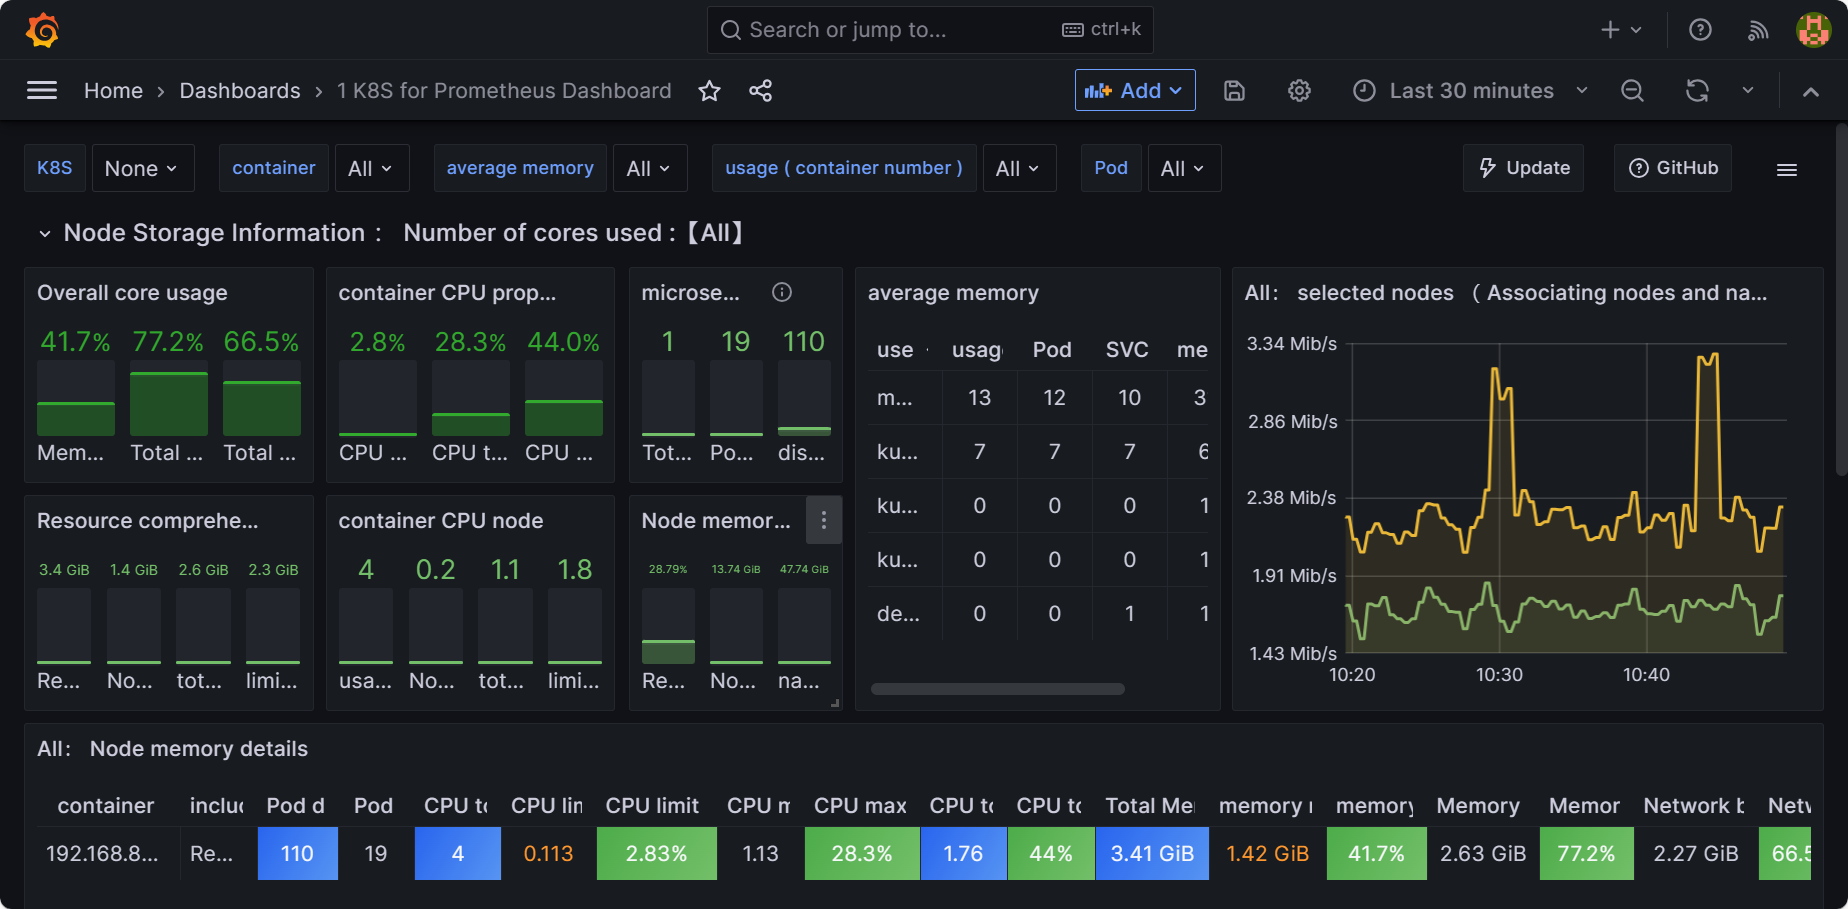Open the Add panel dropdown

[x=1135, y=90]
